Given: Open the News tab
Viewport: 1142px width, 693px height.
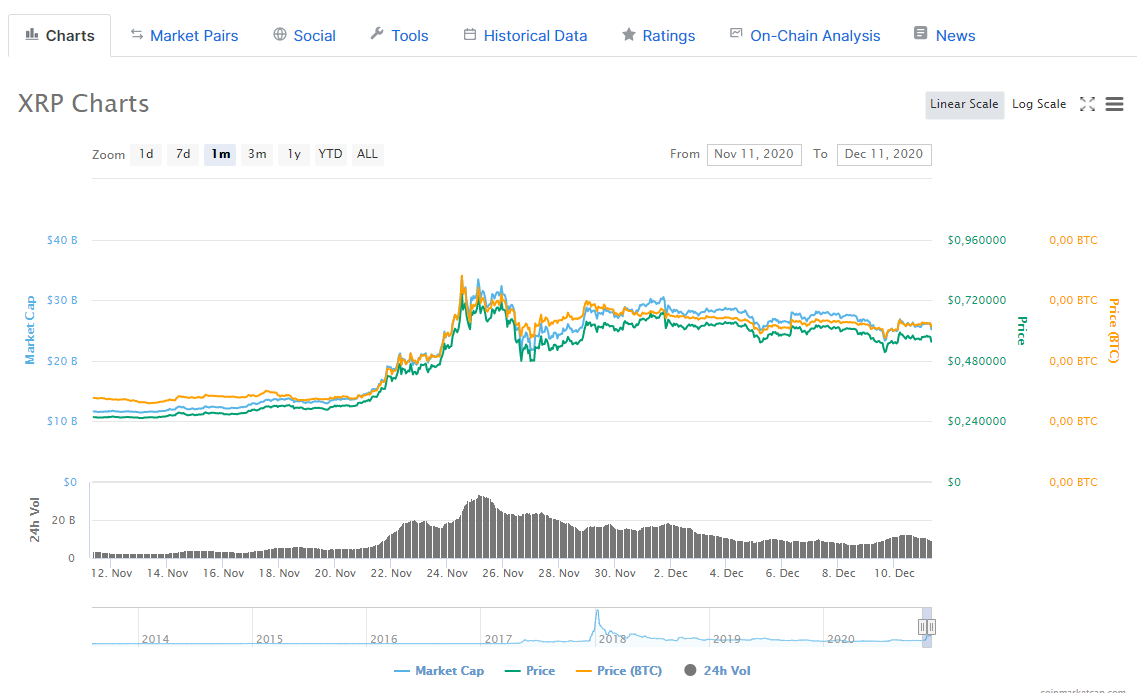Looking at the screenshot, I should [944, 36].
